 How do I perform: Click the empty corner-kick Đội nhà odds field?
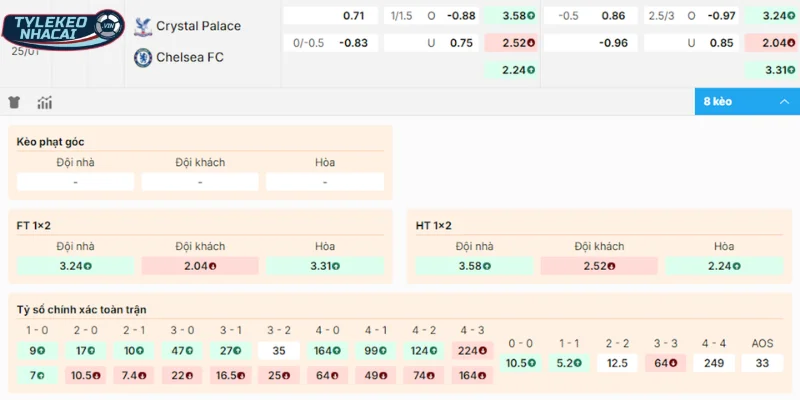click(x=76, y=182)
